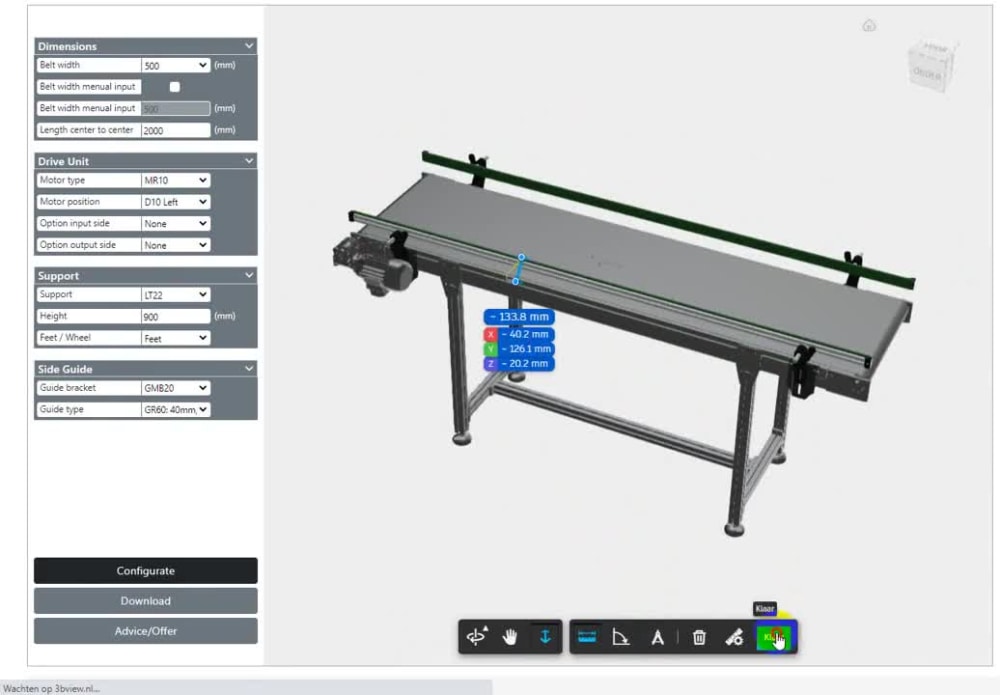Activate the distance ruler measure tool
Viewport: 1000px width, 695px height.
587,636
